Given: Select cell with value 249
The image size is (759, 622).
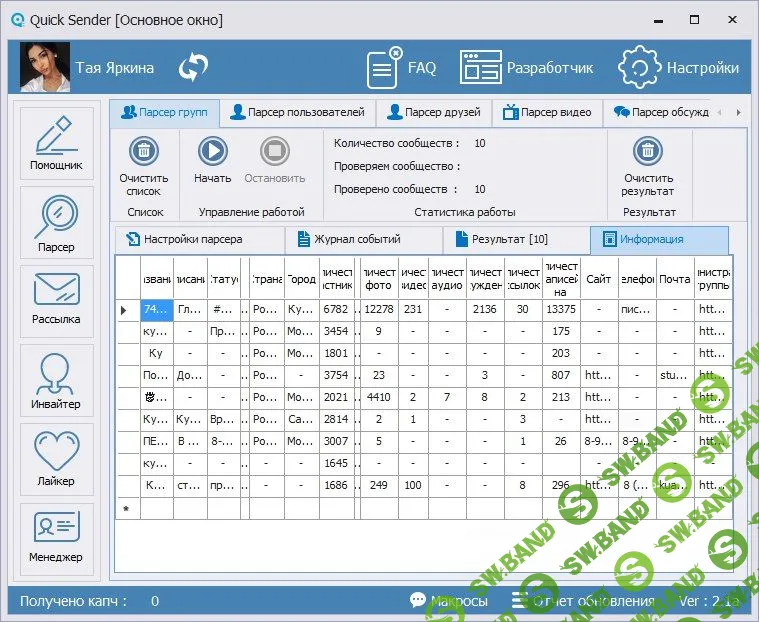Looking at the screenshot, I should (379, 485).
